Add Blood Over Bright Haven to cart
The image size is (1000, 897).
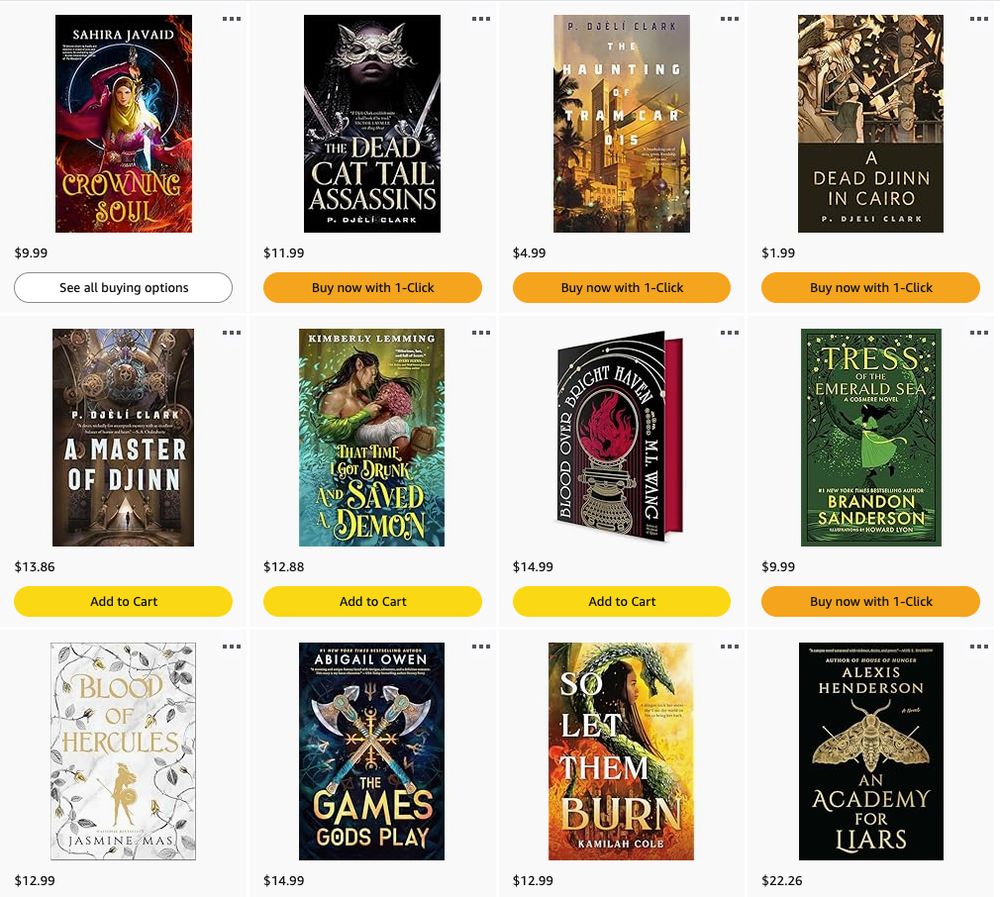pos(622,602)
